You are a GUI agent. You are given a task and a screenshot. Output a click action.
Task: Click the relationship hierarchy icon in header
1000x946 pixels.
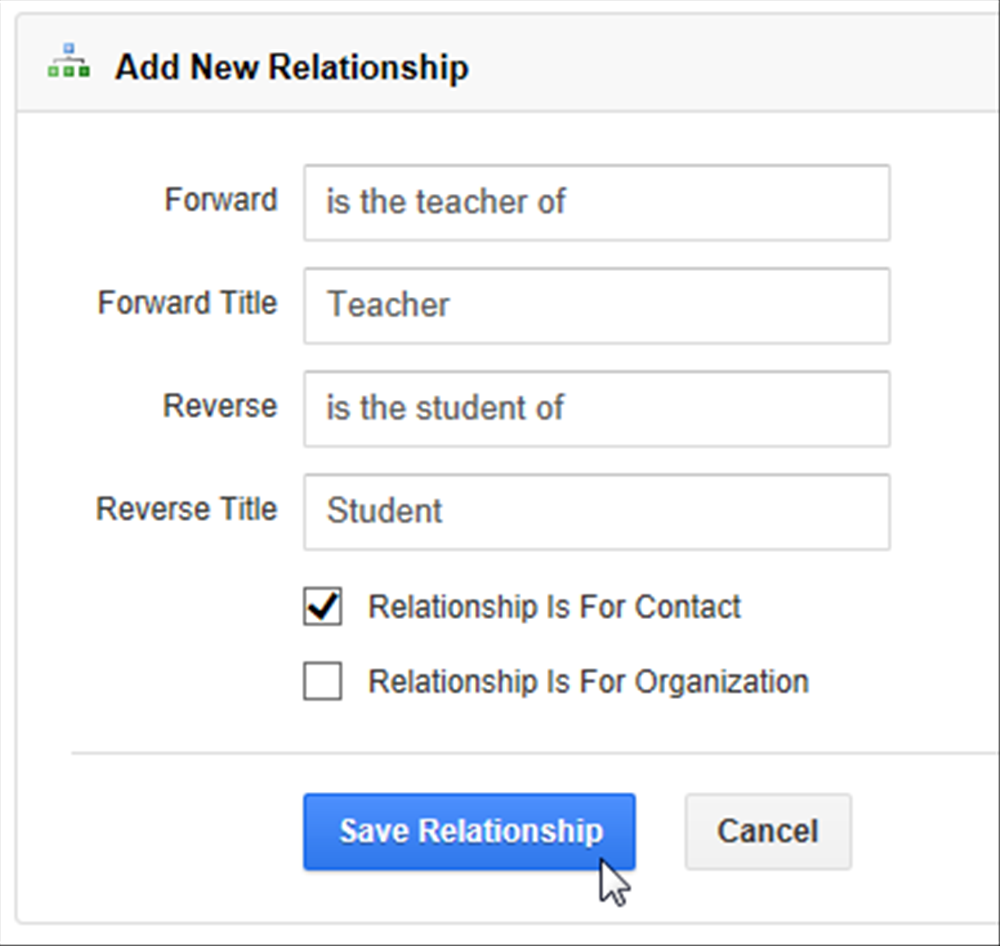click(69, 61)
